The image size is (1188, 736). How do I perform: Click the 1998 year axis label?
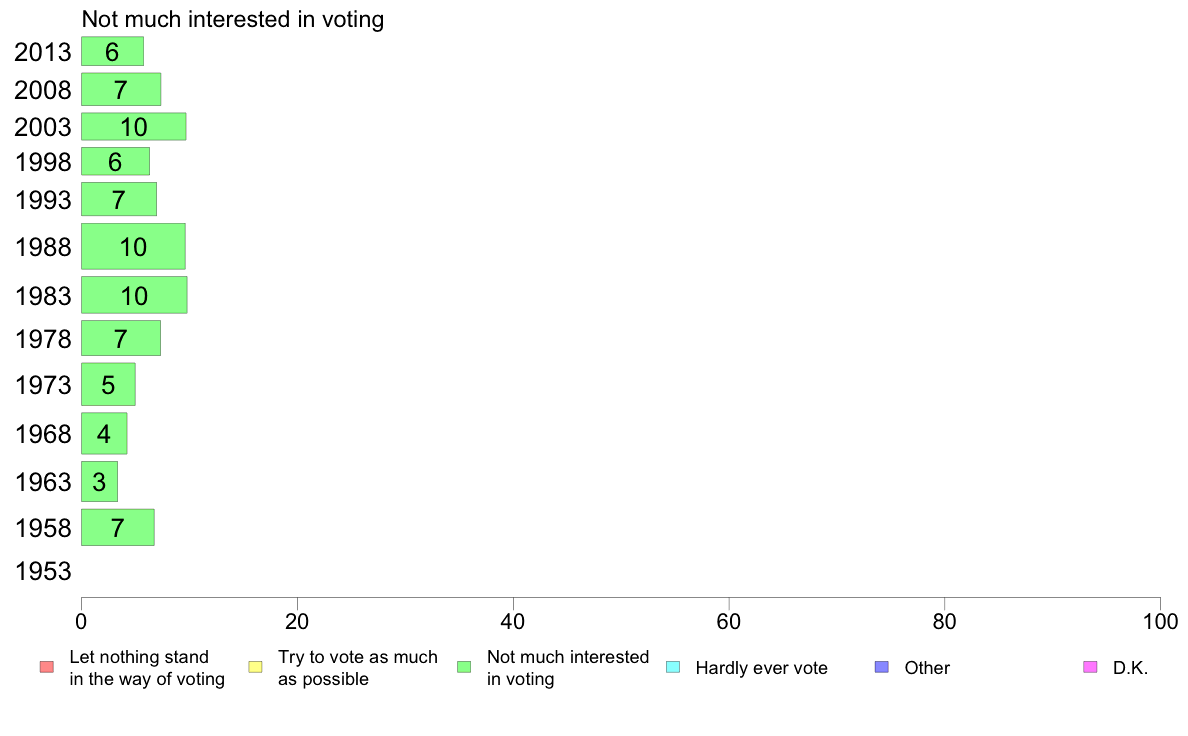coord(43,161)
